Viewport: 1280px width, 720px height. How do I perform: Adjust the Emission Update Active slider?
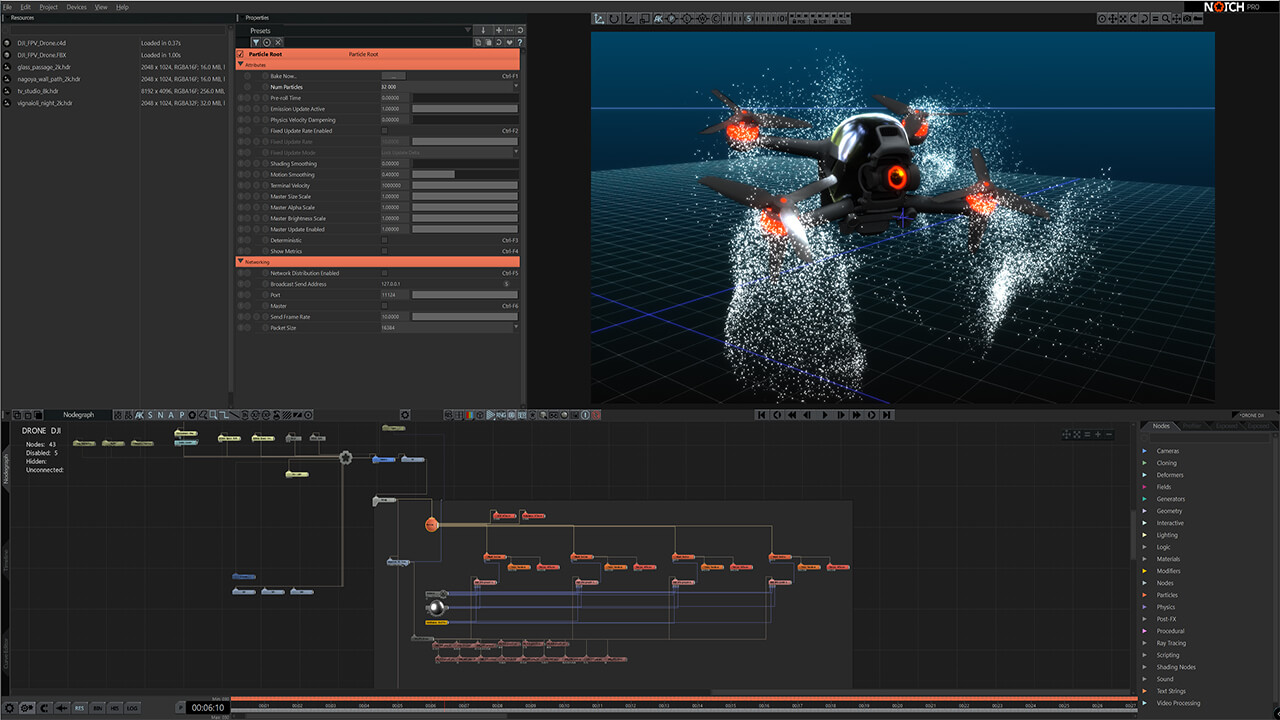pyautogui.click(x=465, y=109)
